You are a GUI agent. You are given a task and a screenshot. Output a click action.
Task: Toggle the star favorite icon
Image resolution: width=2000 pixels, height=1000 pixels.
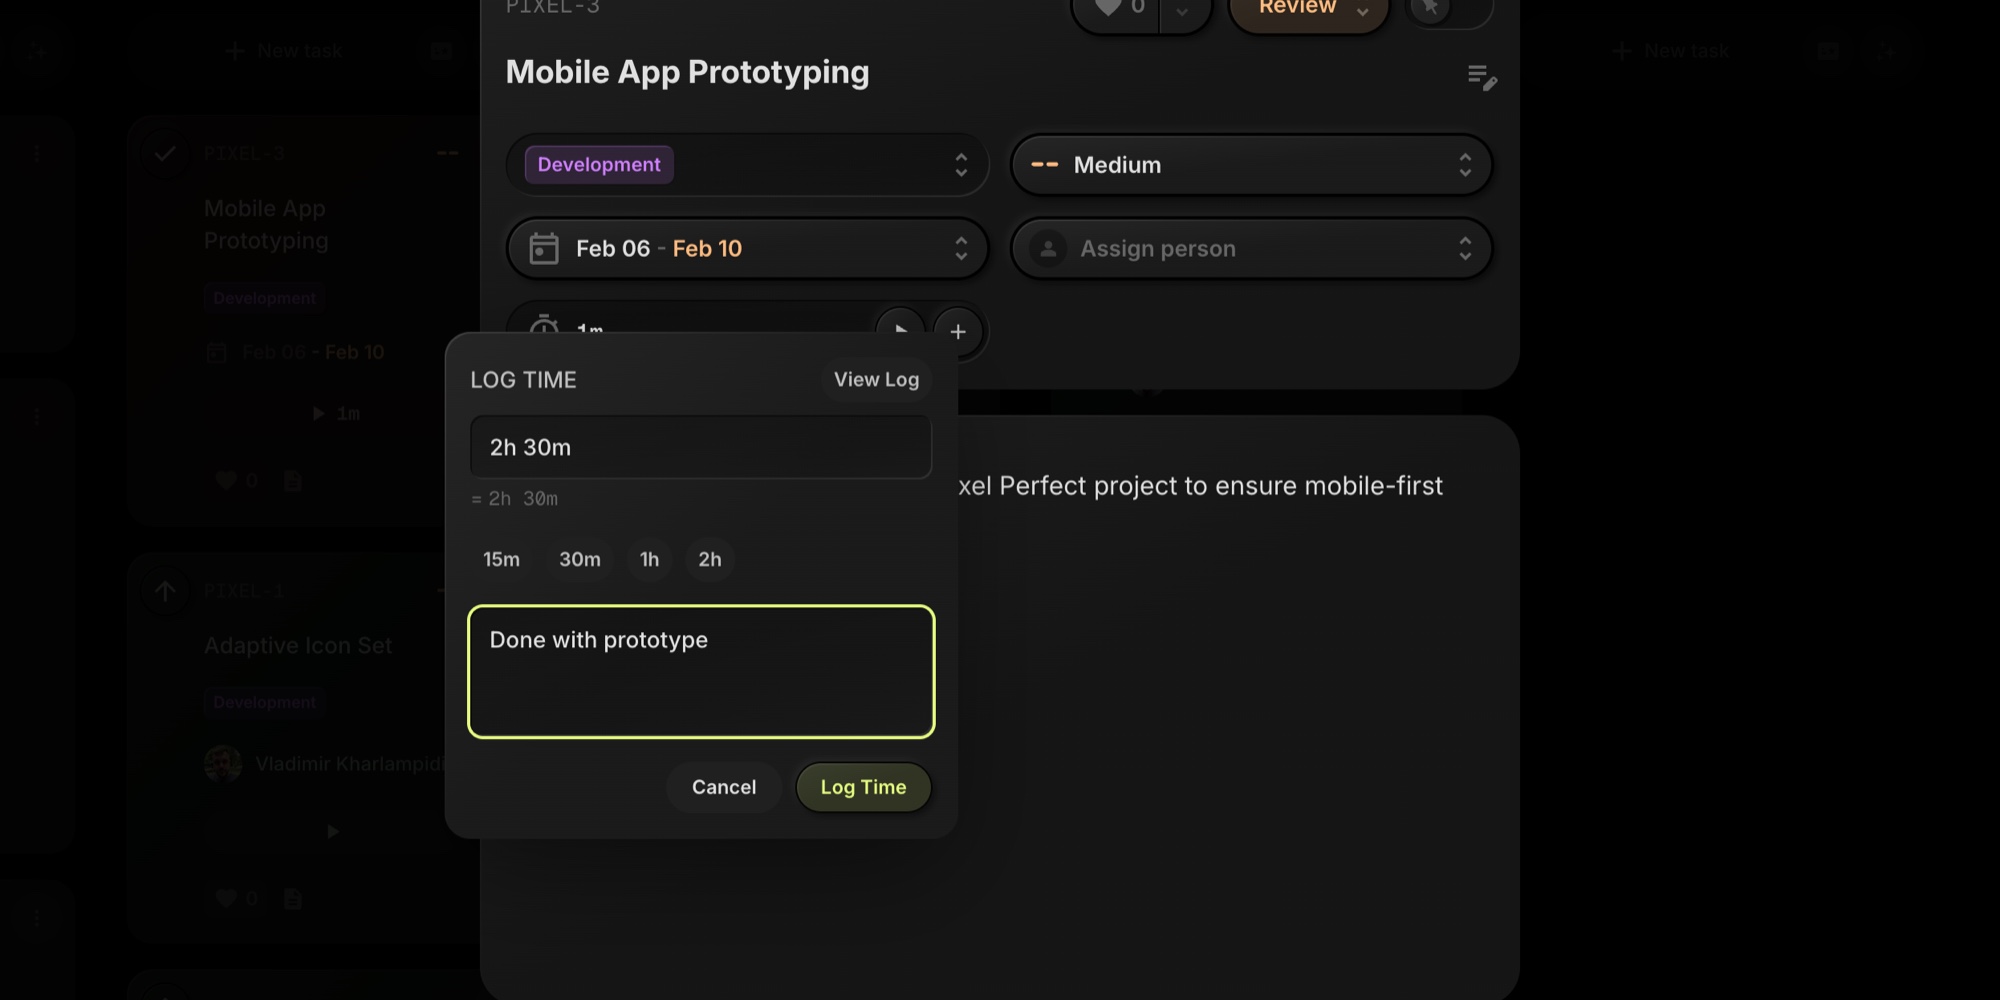click(1431, 8)
